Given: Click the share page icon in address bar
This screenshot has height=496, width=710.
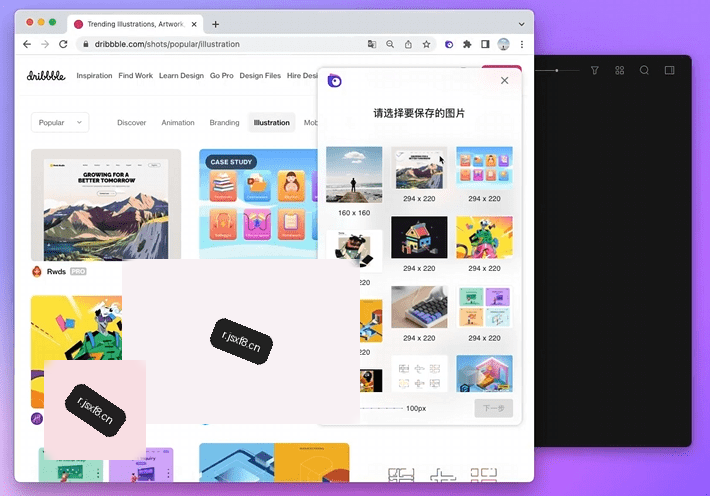Looking at the screenshot, I should point(408,44).
